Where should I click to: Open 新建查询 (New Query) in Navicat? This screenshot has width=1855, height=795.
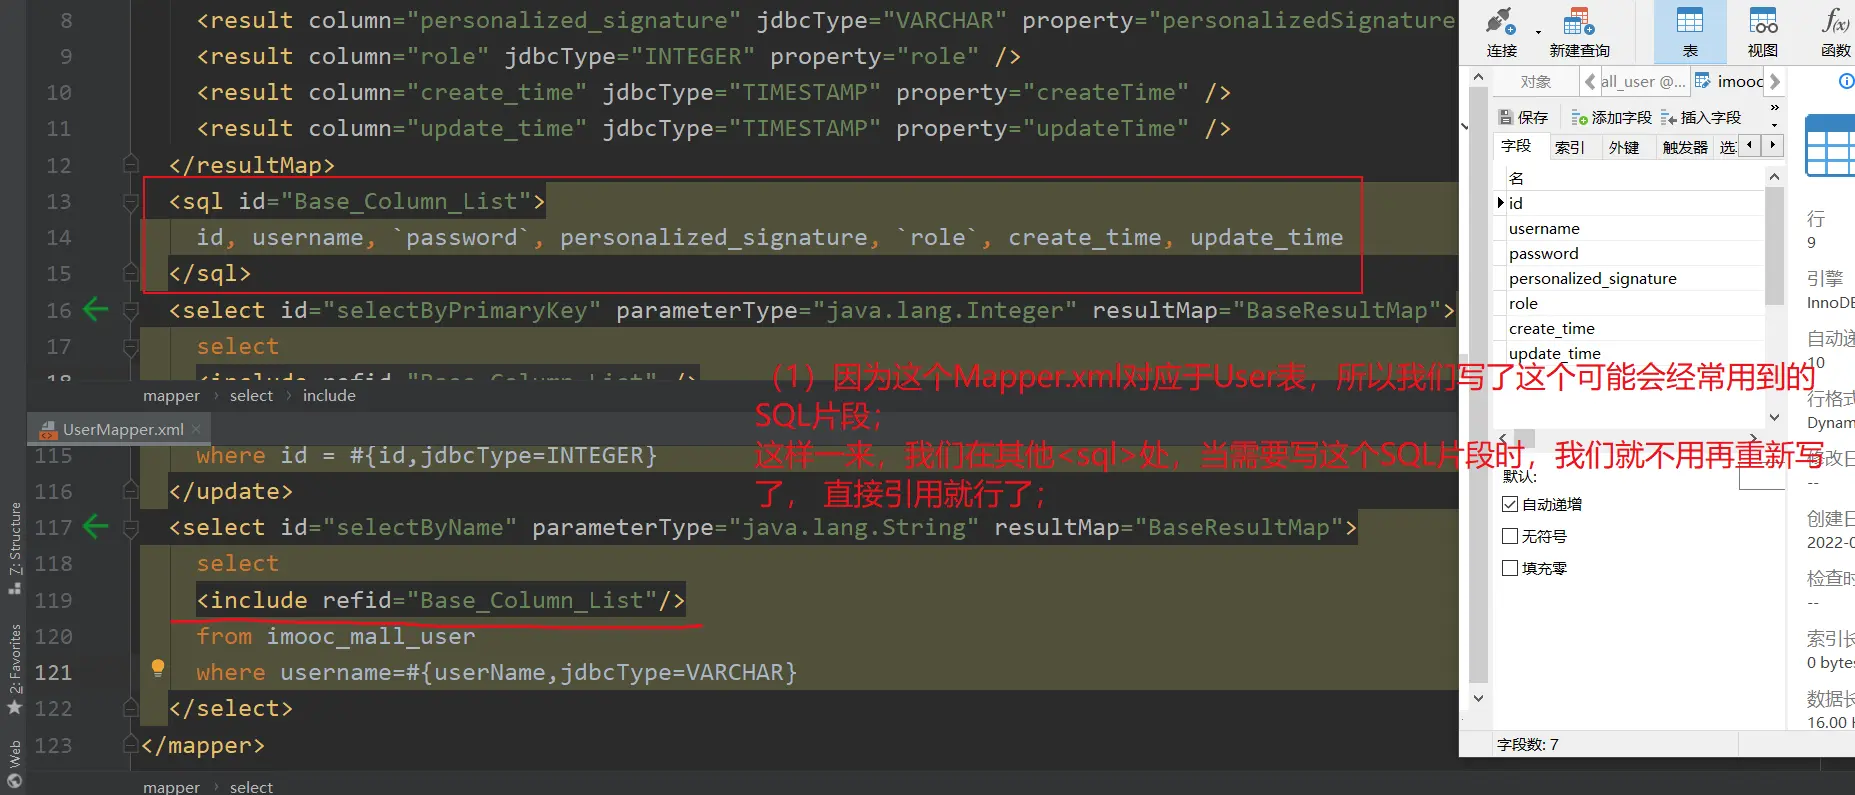1579,31
